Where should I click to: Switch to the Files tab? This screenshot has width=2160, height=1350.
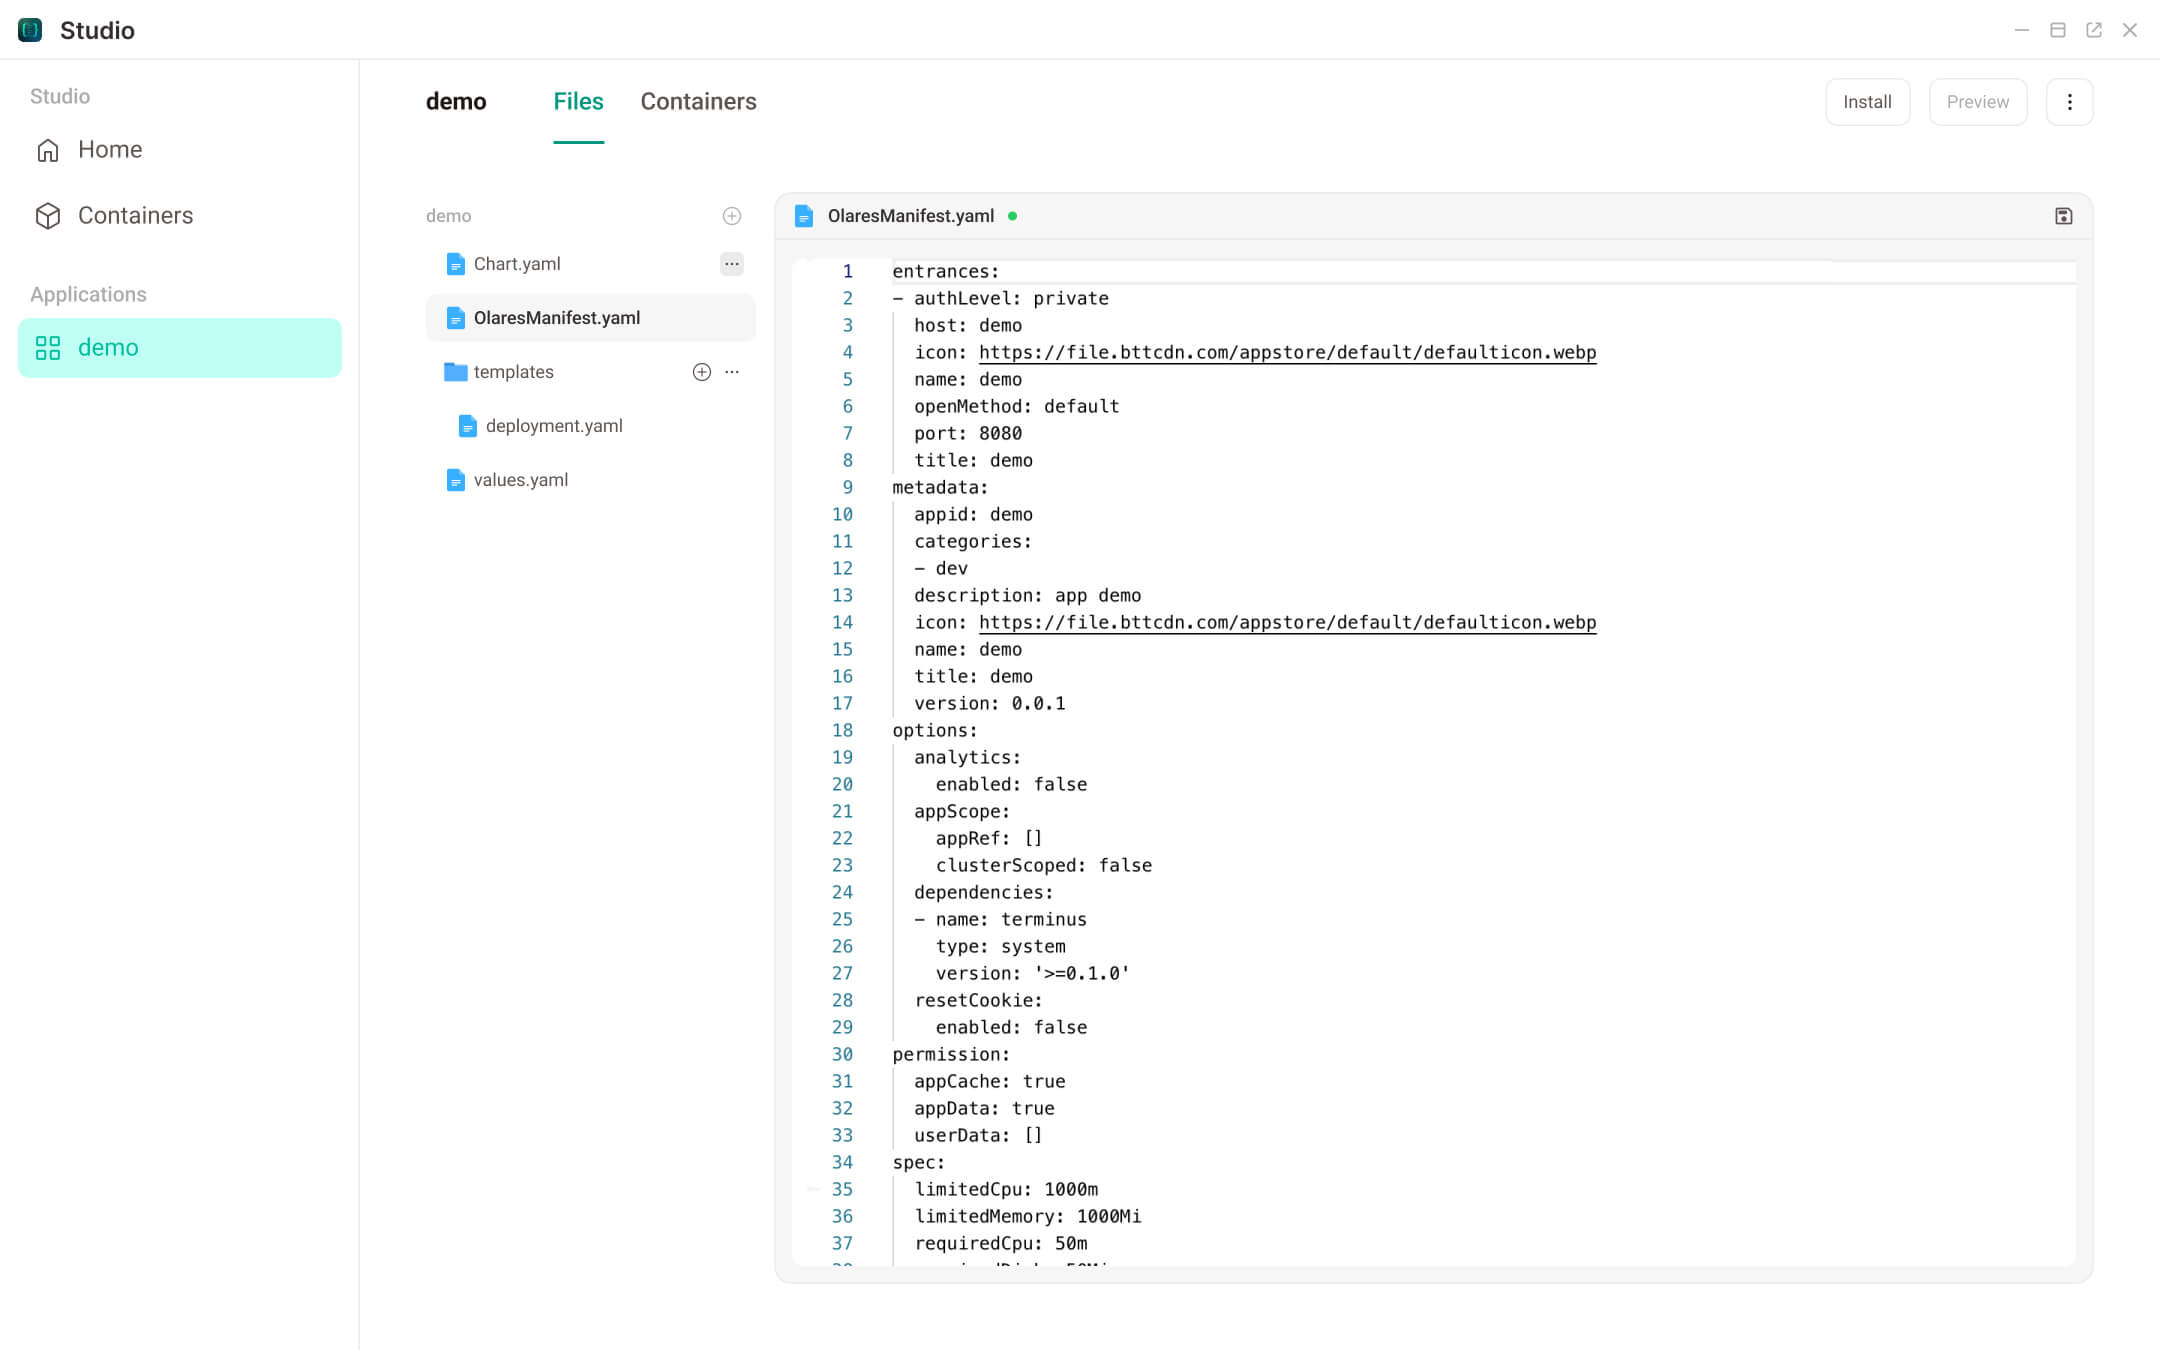point(578,101)
